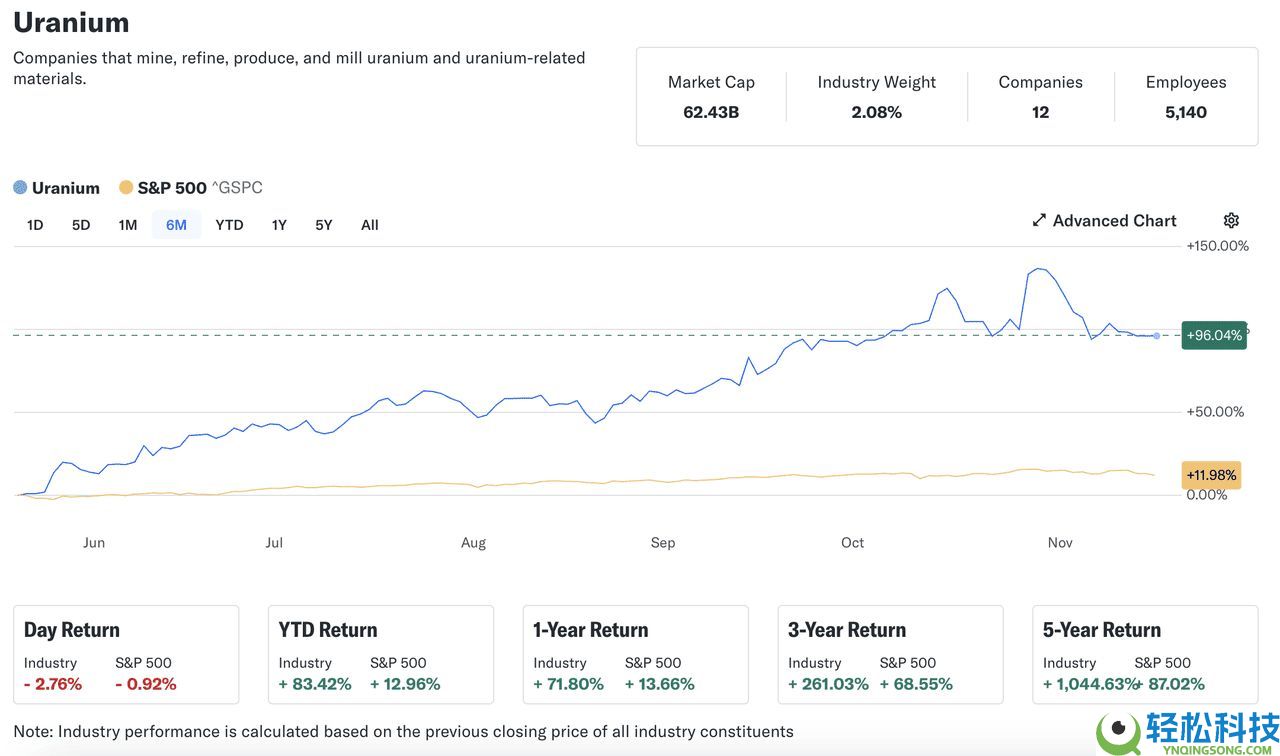Click the end-of-line marker on Uranium chart
The width and height of the screenshot is (1280, 756).
(x=1157, y=336)
